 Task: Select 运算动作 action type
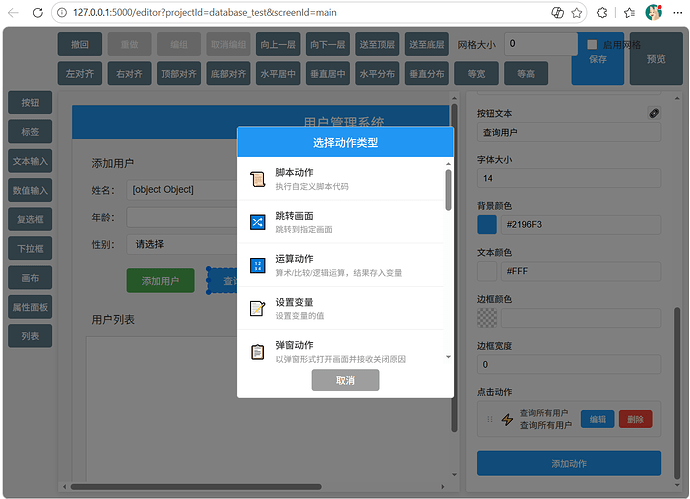[x=341, y=265]
